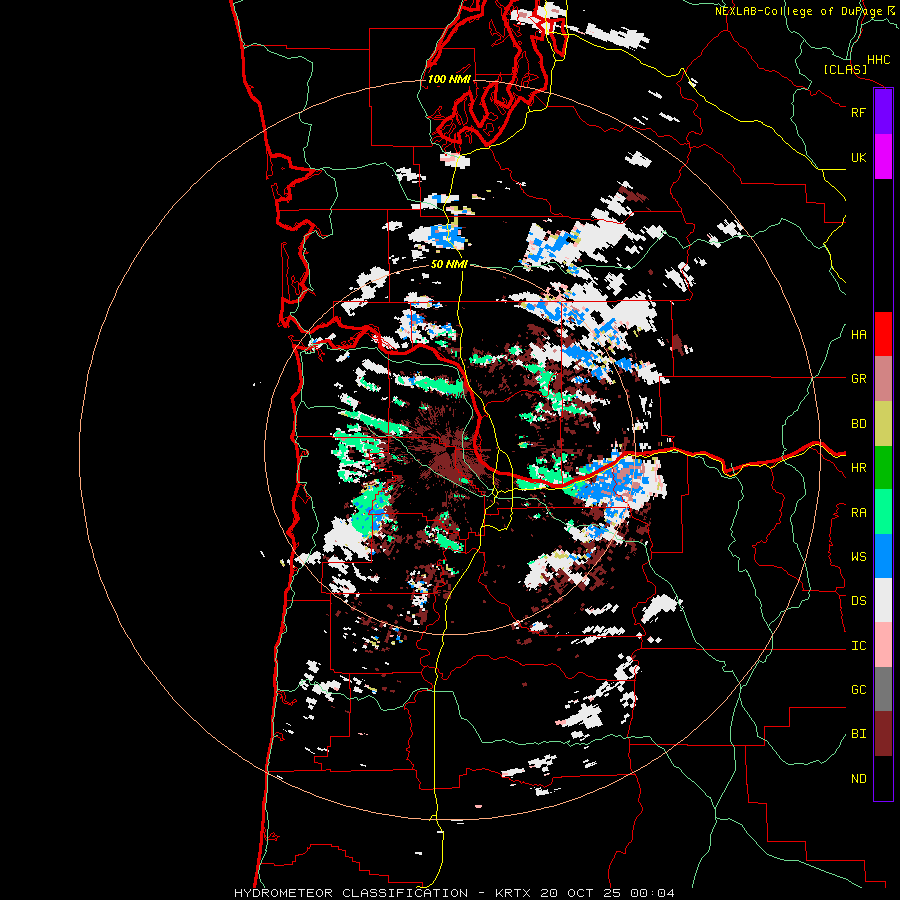The image size is (900, 900).
Task: Pick the light green RA legend color block
Action: click(x=883, y=512)
